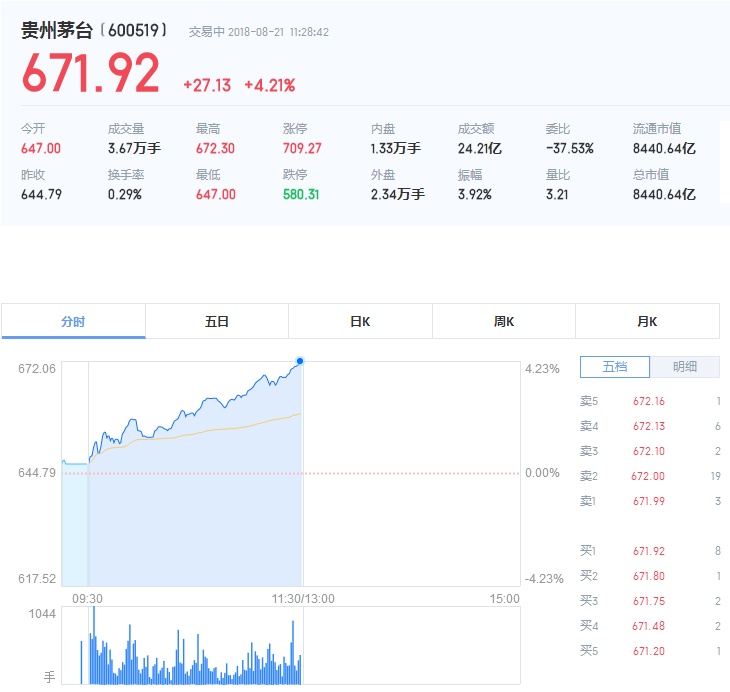This screenshot has height=692, width=730.
Task: Click the stock code 600519
Action: tap(134, 30)
